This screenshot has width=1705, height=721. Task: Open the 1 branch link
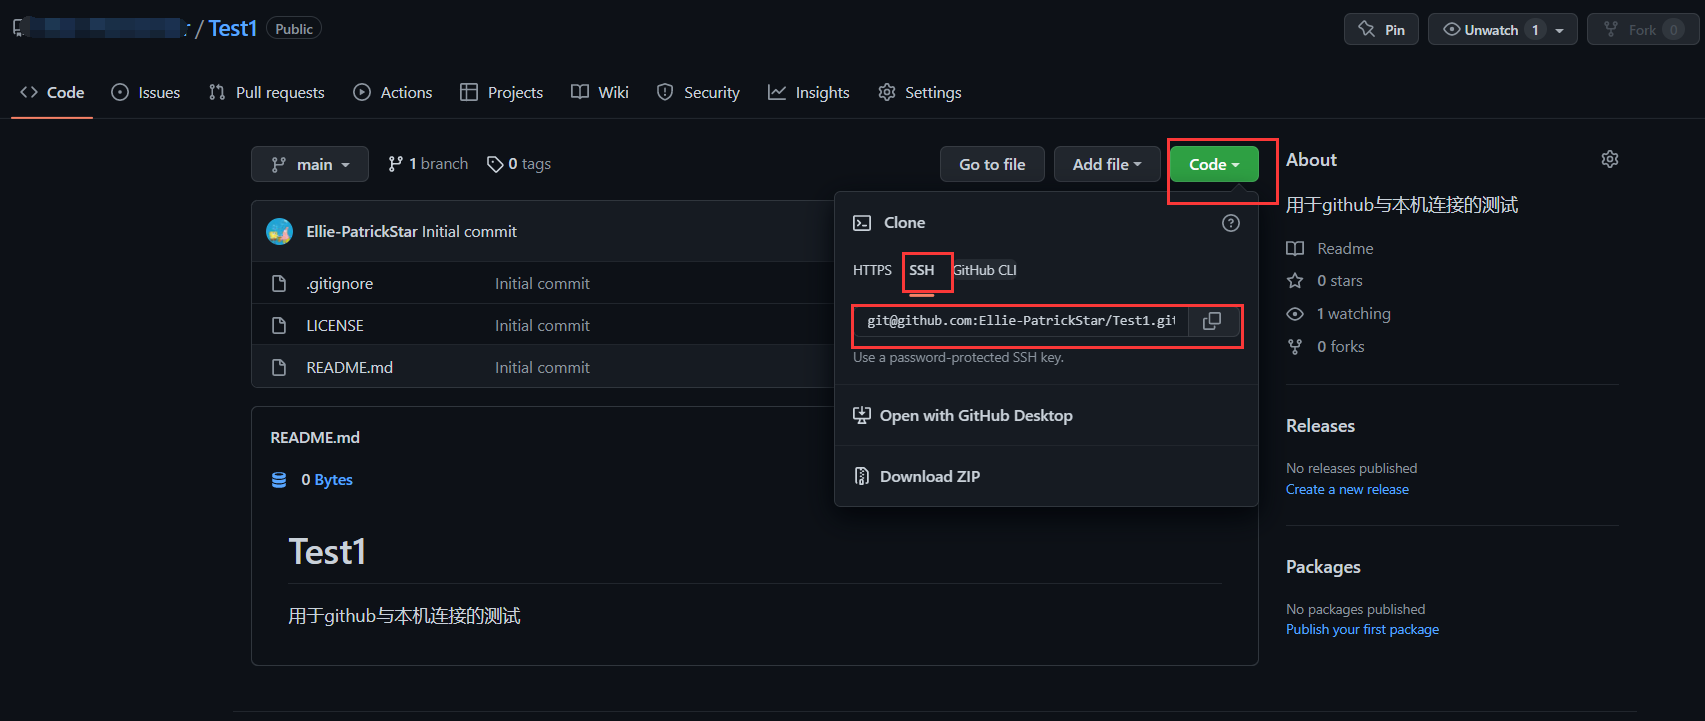[428, 164]
